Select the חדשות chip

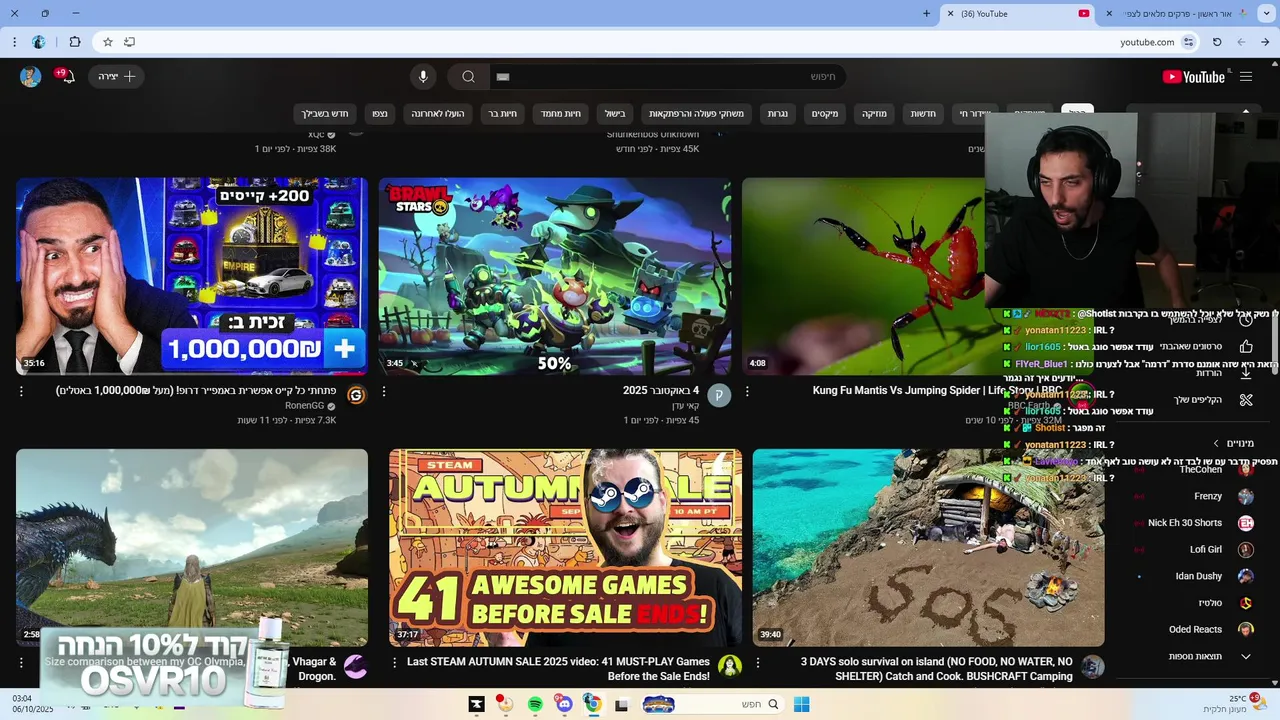tap(923, 114)
